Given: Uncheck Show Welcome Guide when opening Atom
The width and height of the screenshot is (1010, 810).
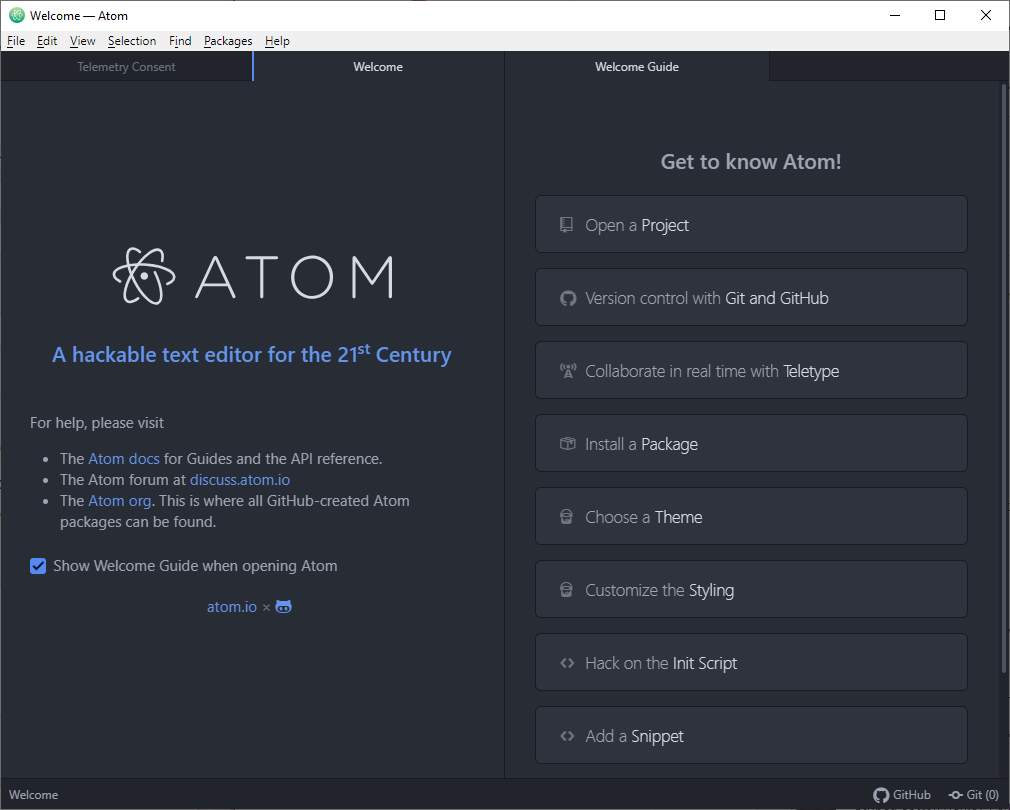Looking at the screenshot, I should coord(37,565).
